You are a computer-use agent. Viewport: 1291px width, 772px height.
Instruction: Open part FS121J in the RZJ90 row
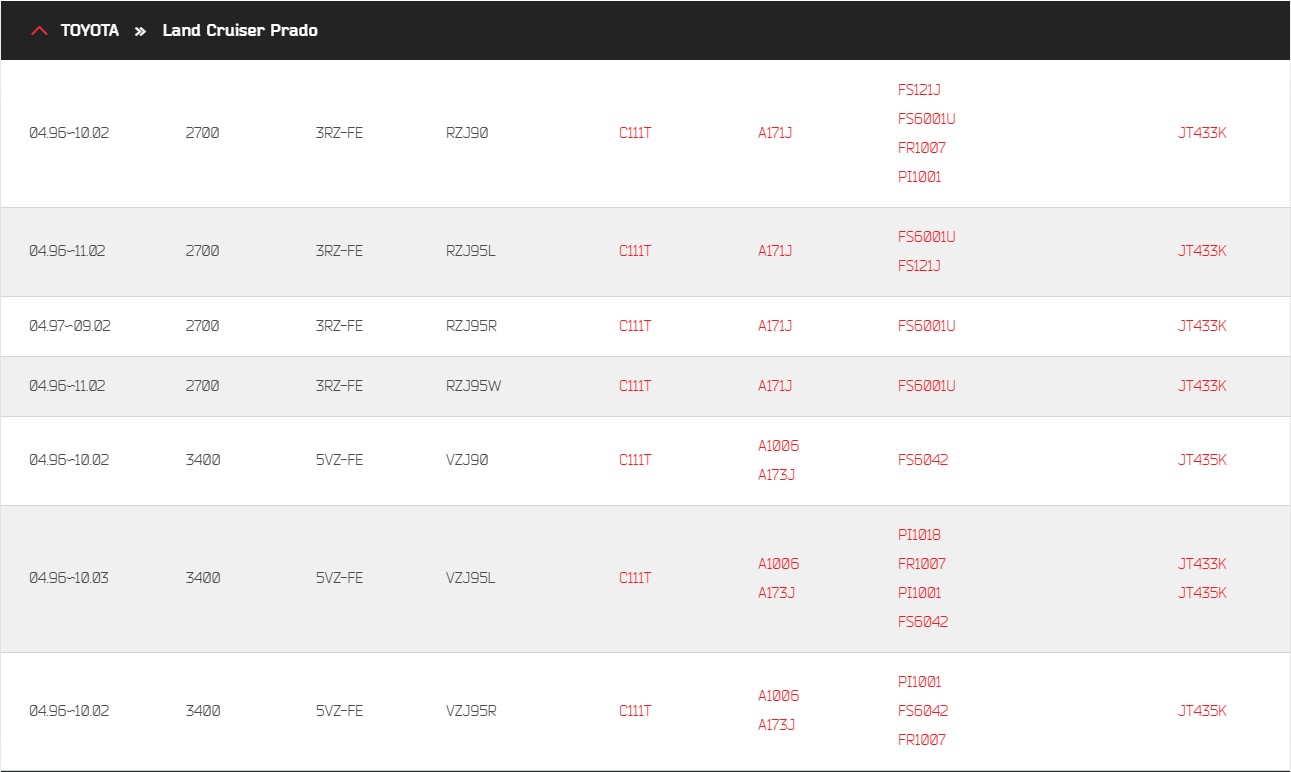(919, 90)
